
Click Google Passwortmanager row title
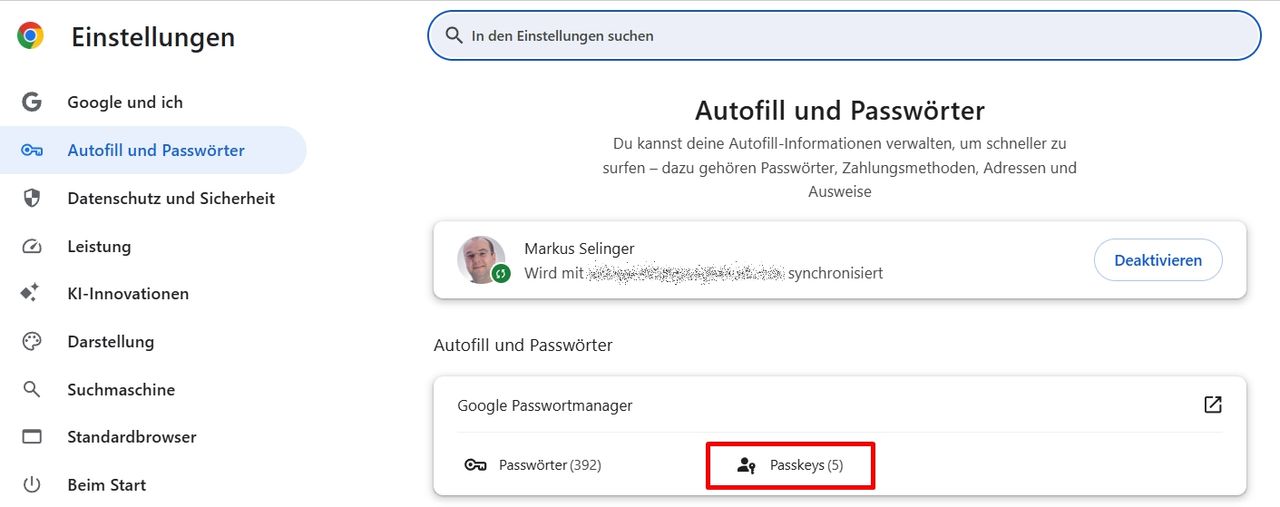(x=545, y=405)
